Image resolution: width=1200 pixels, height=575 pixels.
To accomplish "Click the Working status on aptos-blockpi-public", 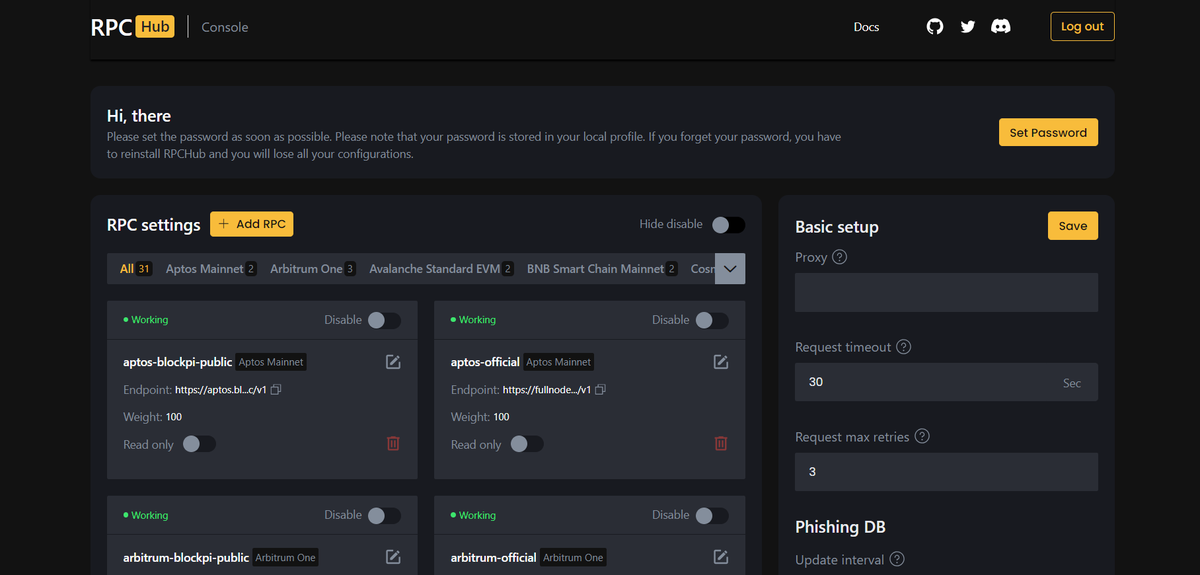I will (146, 320).
